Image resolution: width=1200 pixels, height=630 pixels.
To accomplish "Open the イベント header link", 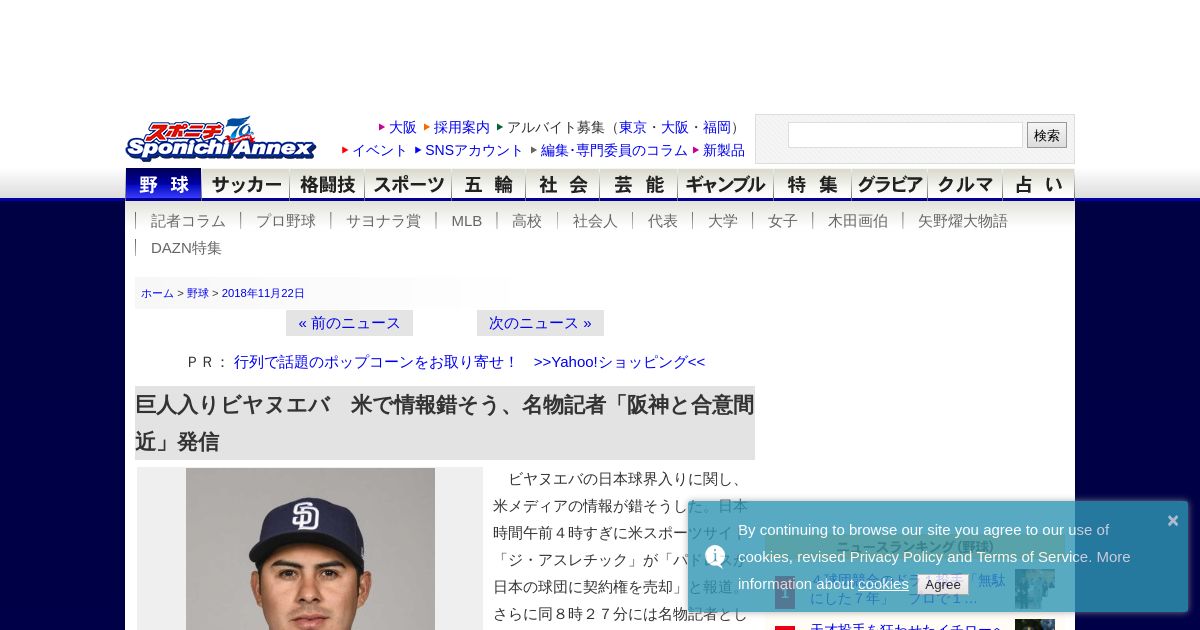I will click(x=379, y=150).
